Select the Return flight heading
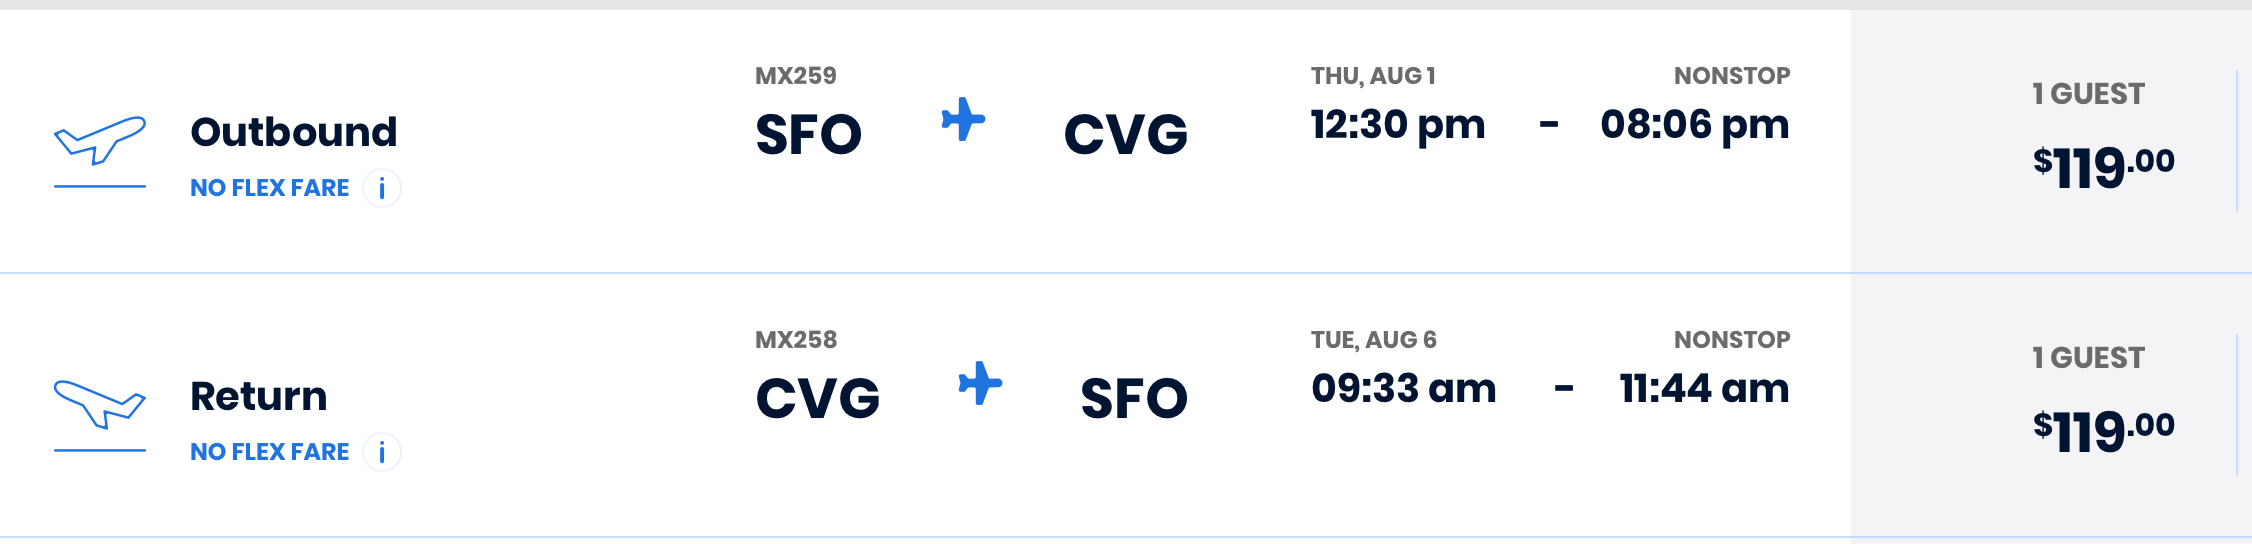 click(259, 396)
